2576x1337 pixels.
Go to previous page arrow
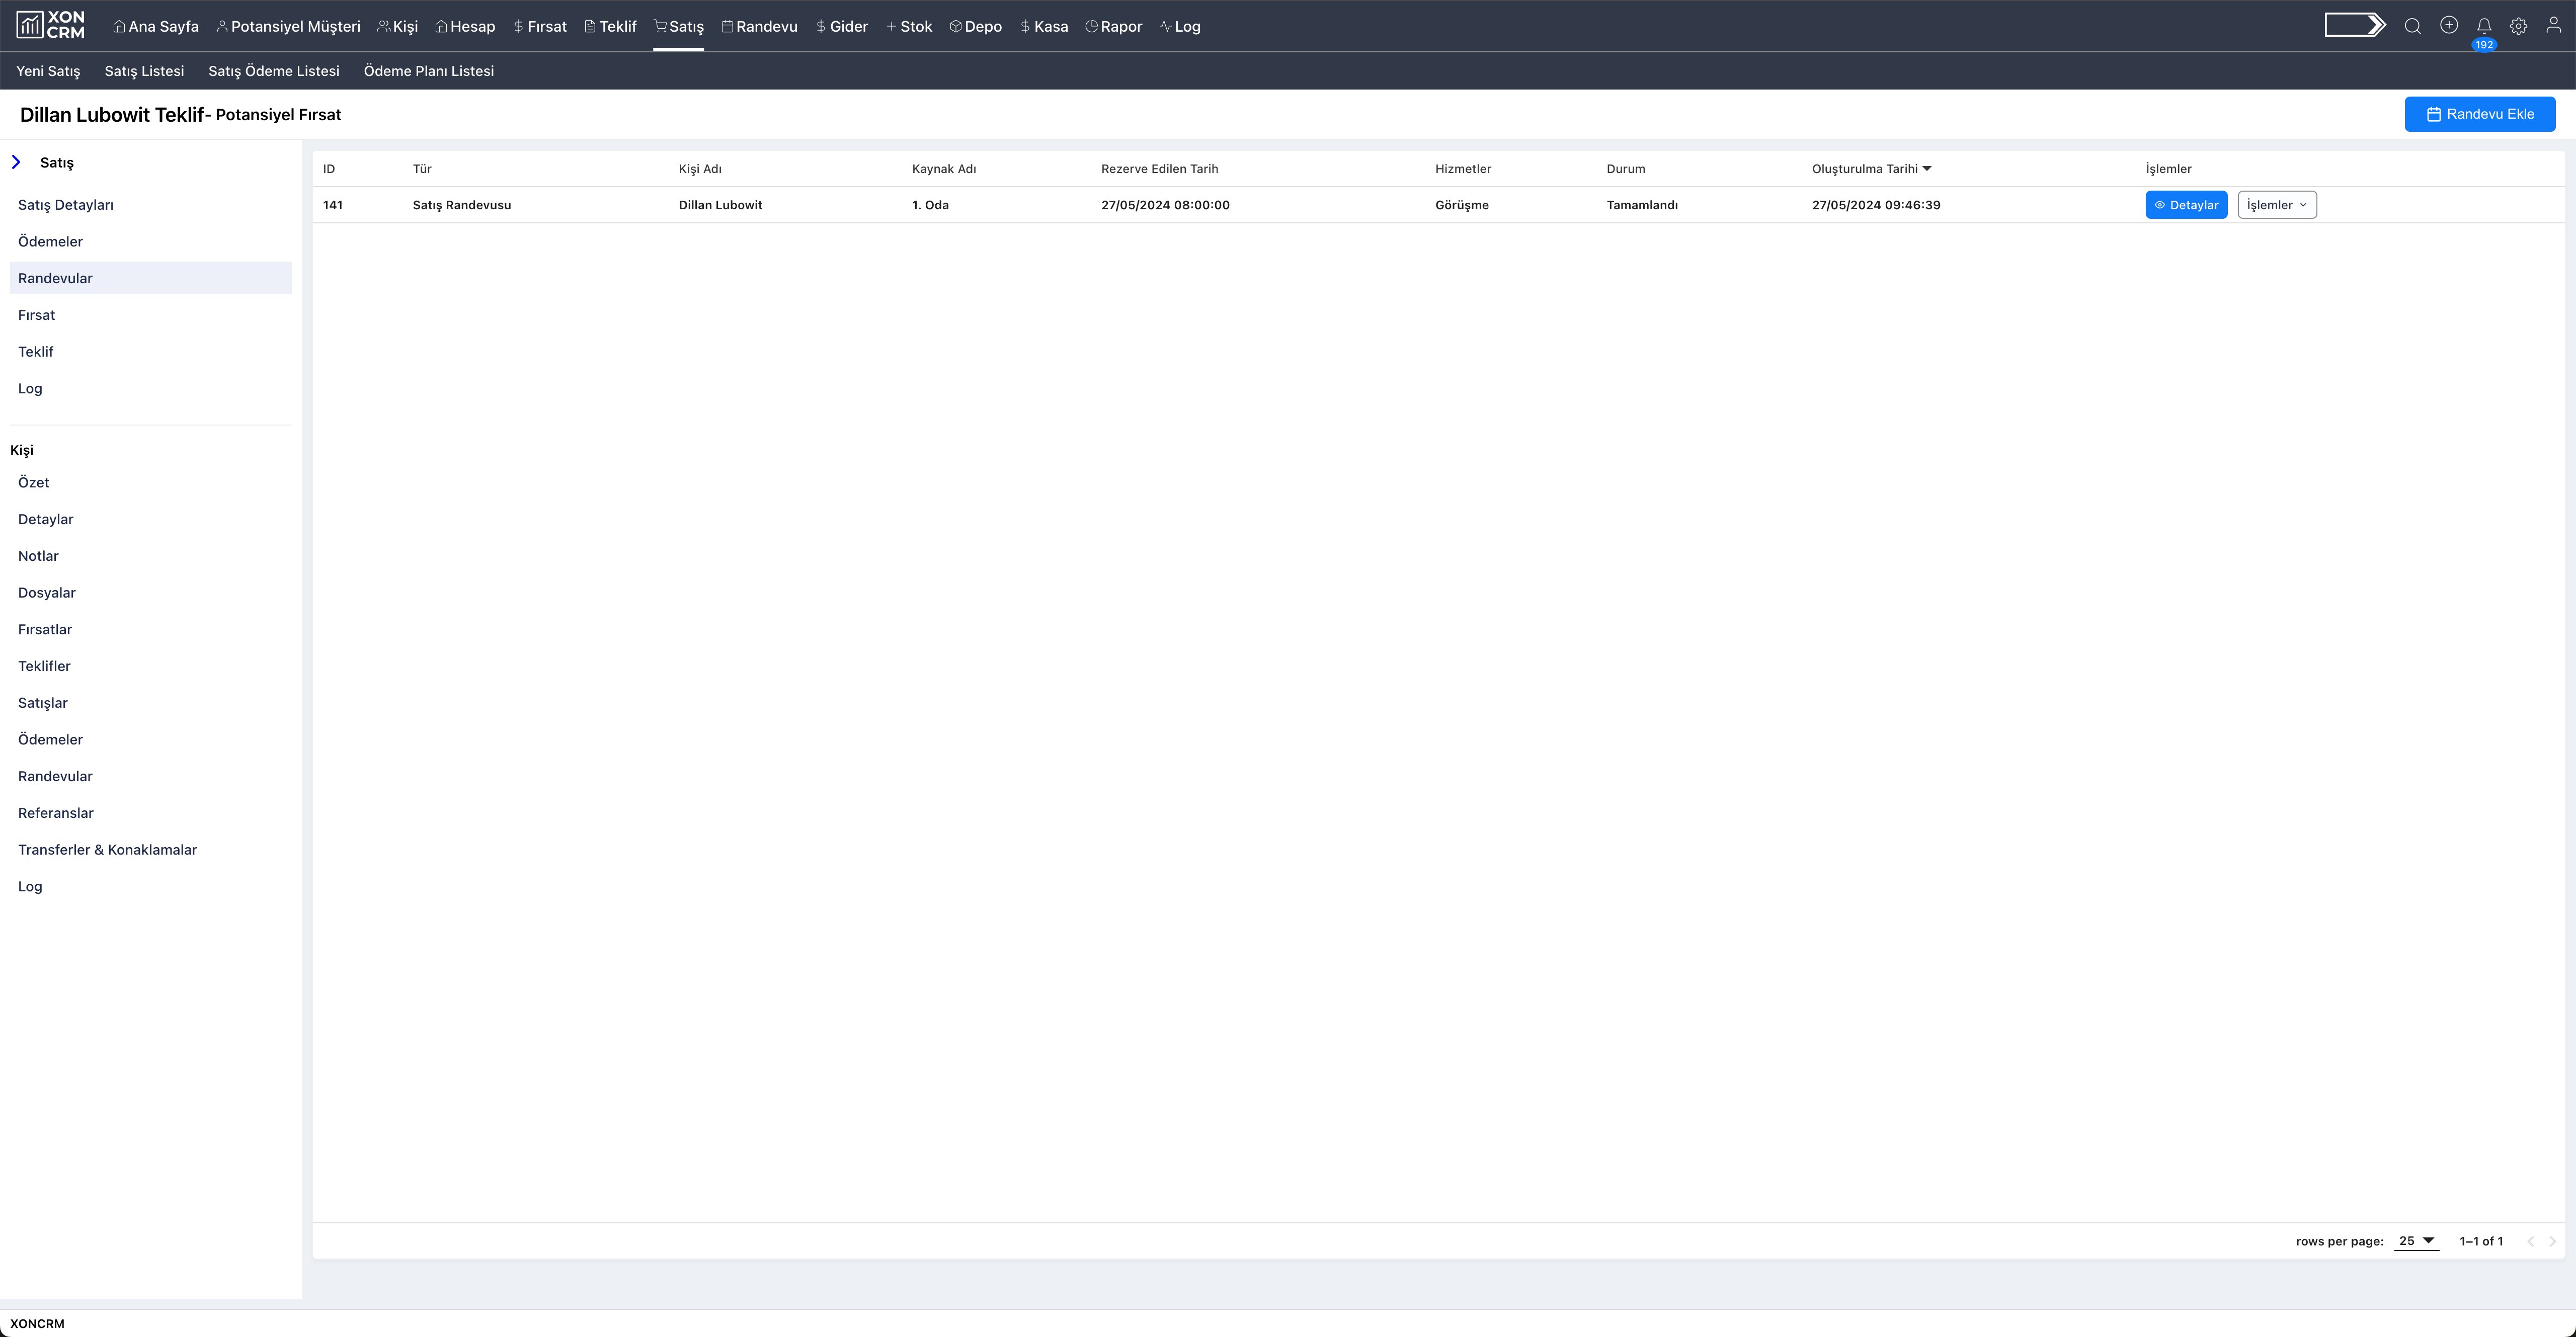(x=2530, y=1241)
